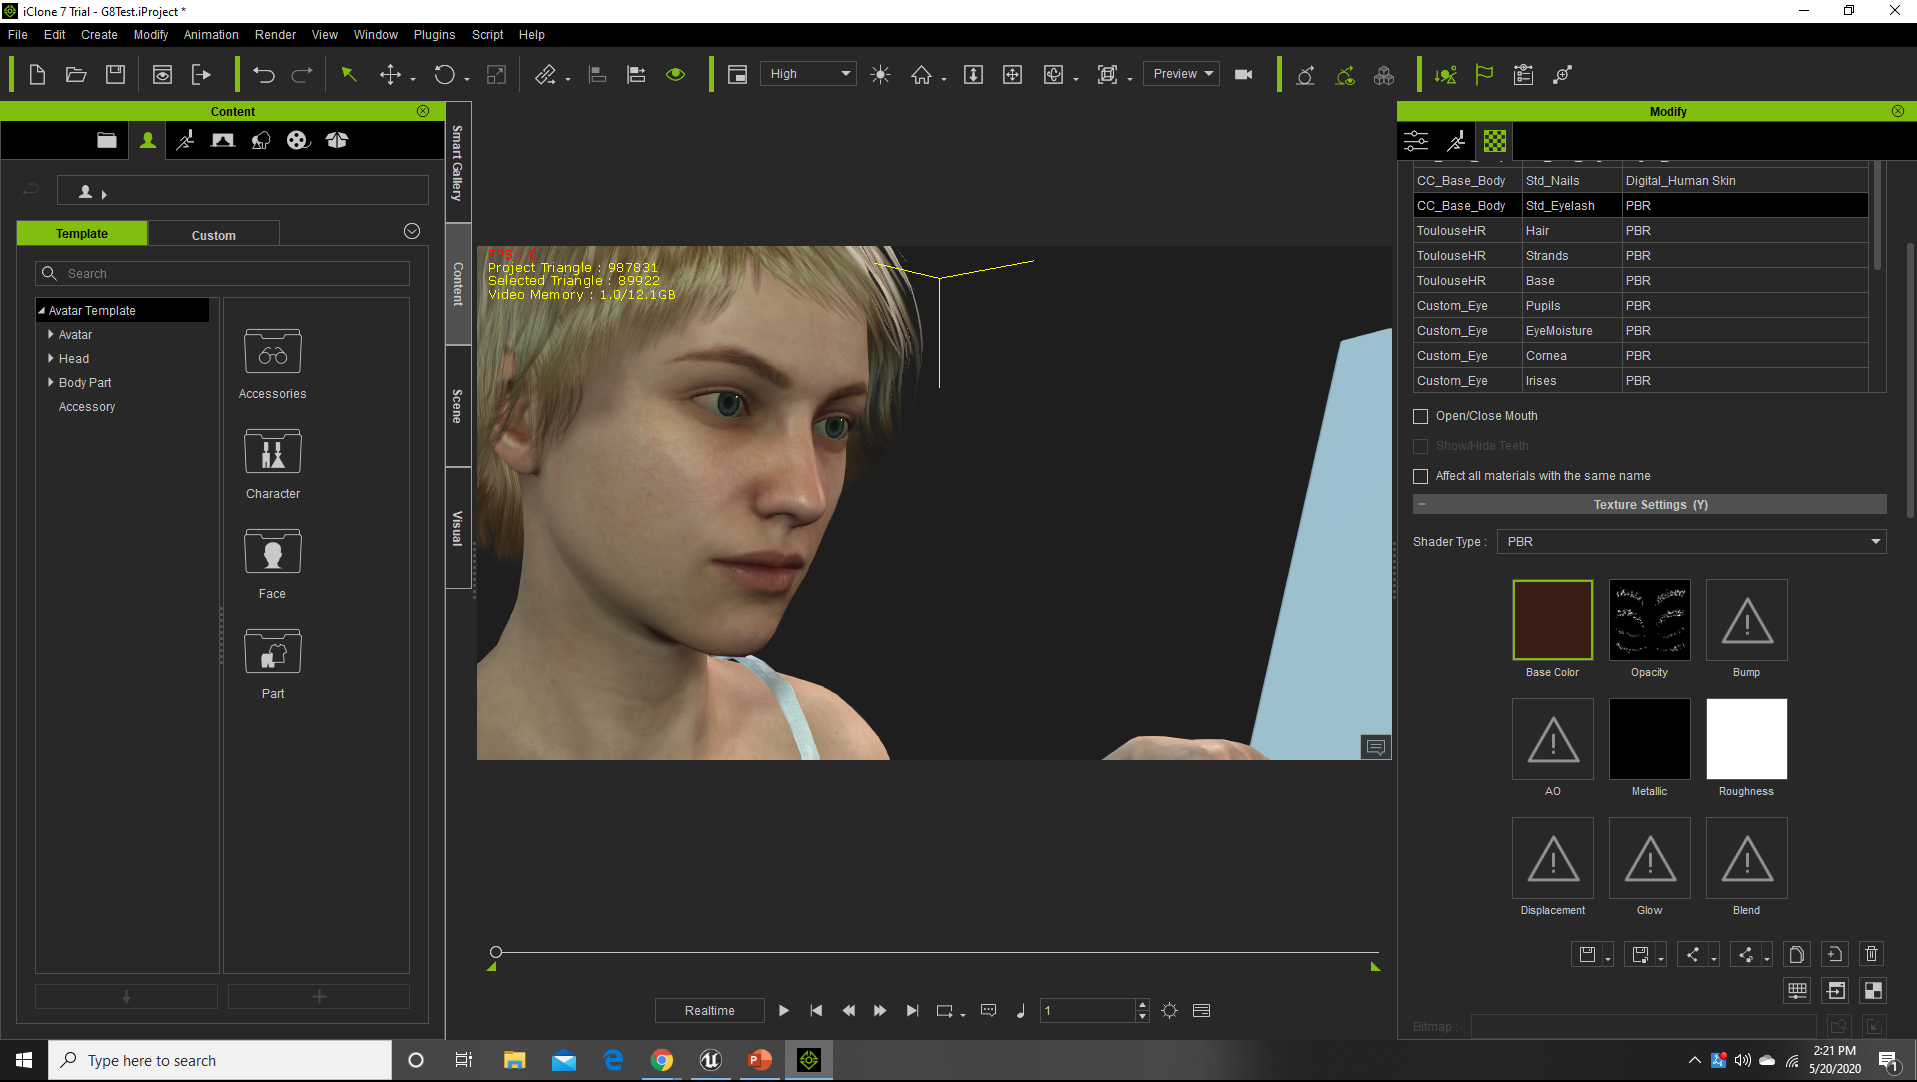Check Affect all materials with same name
Image resolution: width=1917 pixels, height=1082 pixels.
(1420, 476)
